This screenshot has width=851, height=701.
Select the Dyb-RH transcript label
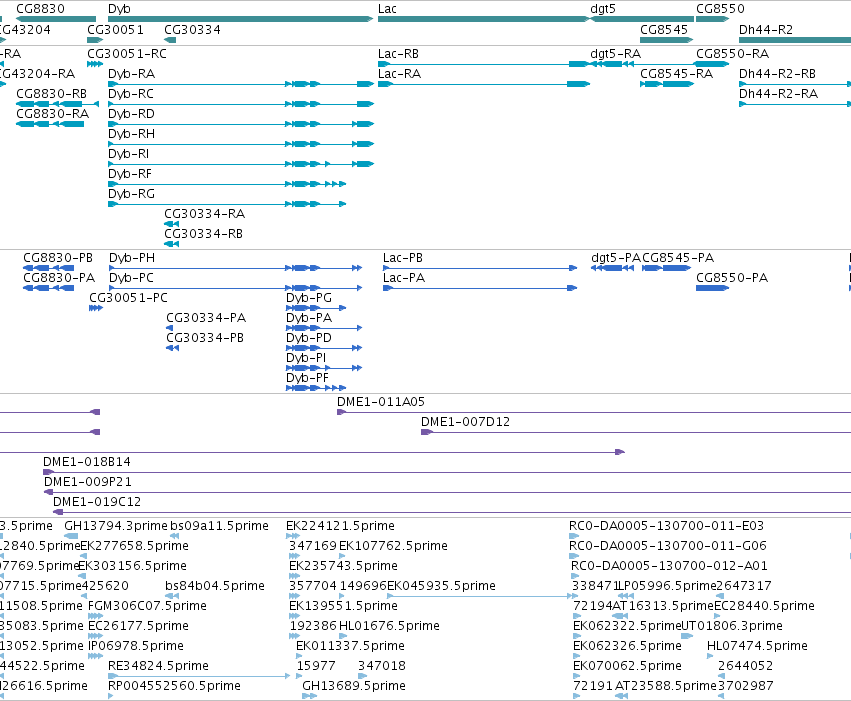pyautogui.click(x=131, y=134)
